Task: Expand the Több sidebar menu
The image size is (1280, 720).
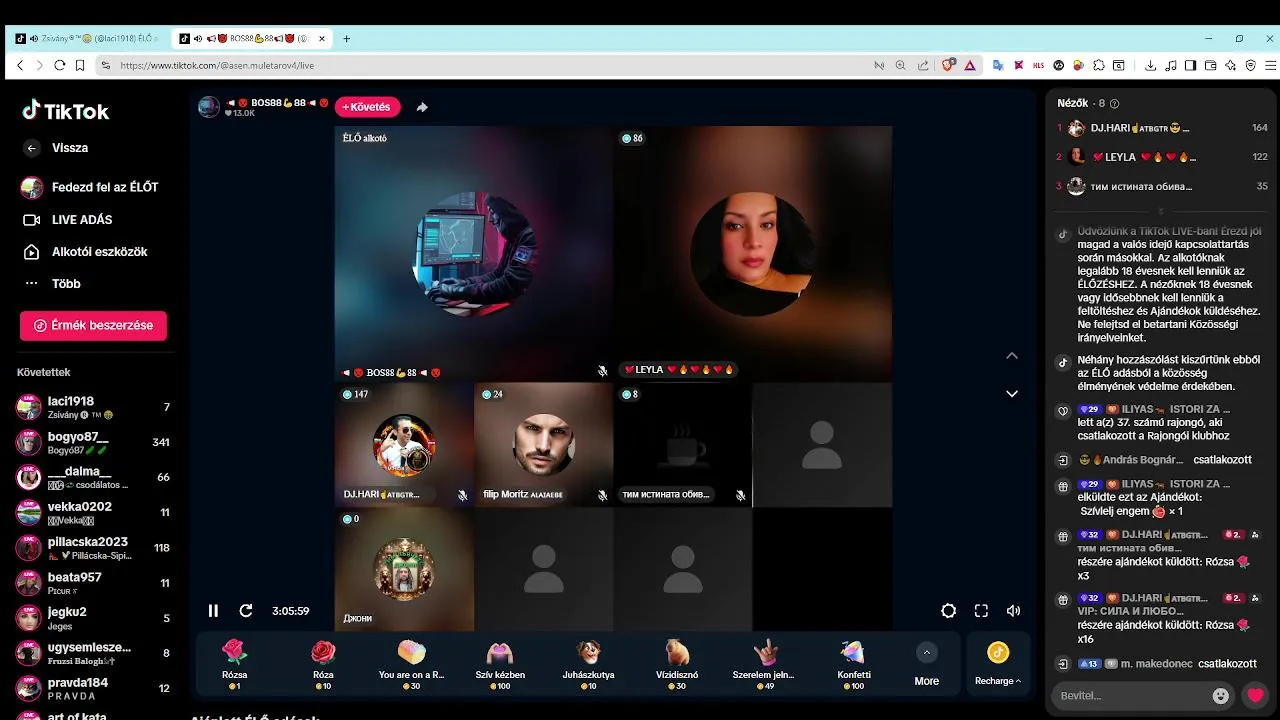Action: pyautogui.click(x=66, y=284)
